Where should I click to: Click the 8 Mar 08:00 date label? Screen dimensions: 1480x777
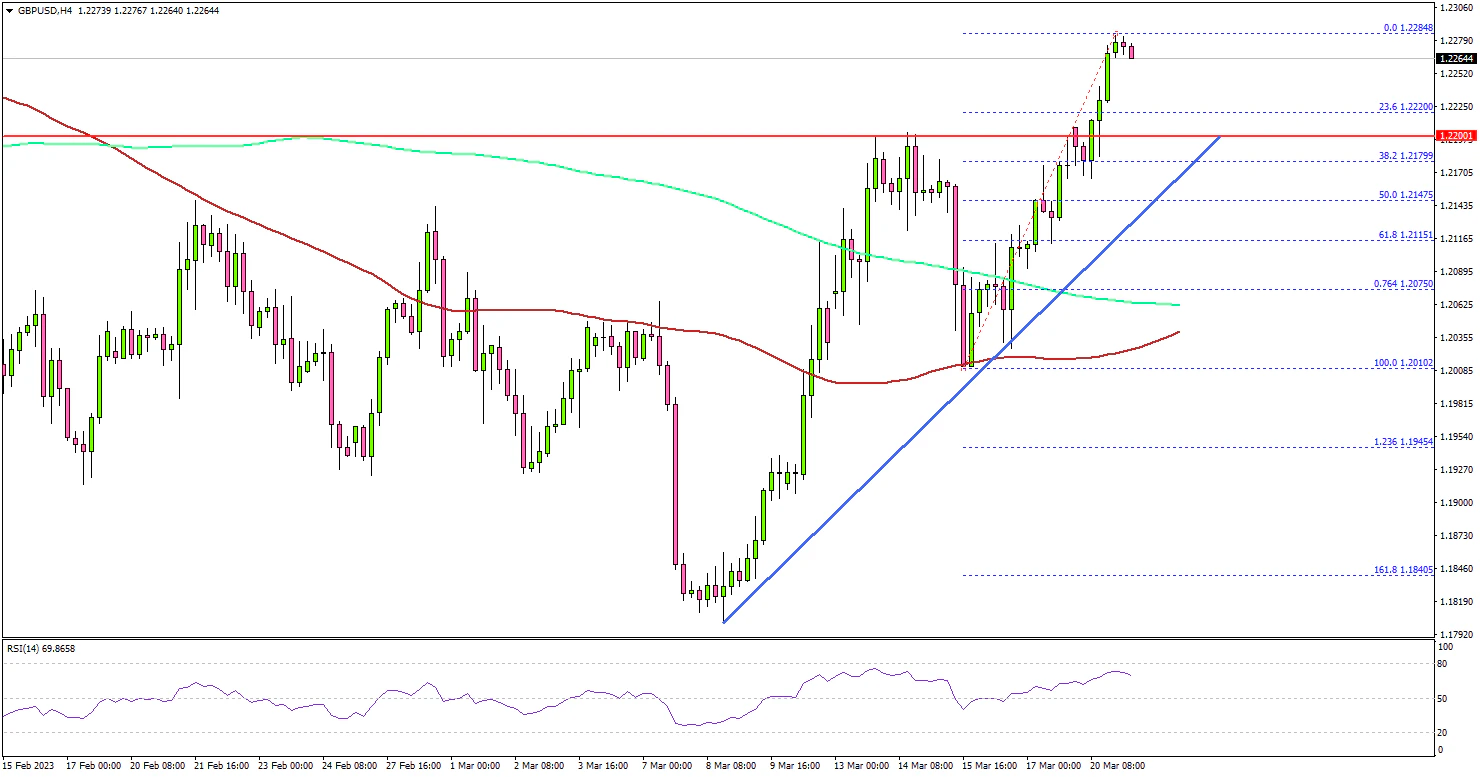(732, 766)
